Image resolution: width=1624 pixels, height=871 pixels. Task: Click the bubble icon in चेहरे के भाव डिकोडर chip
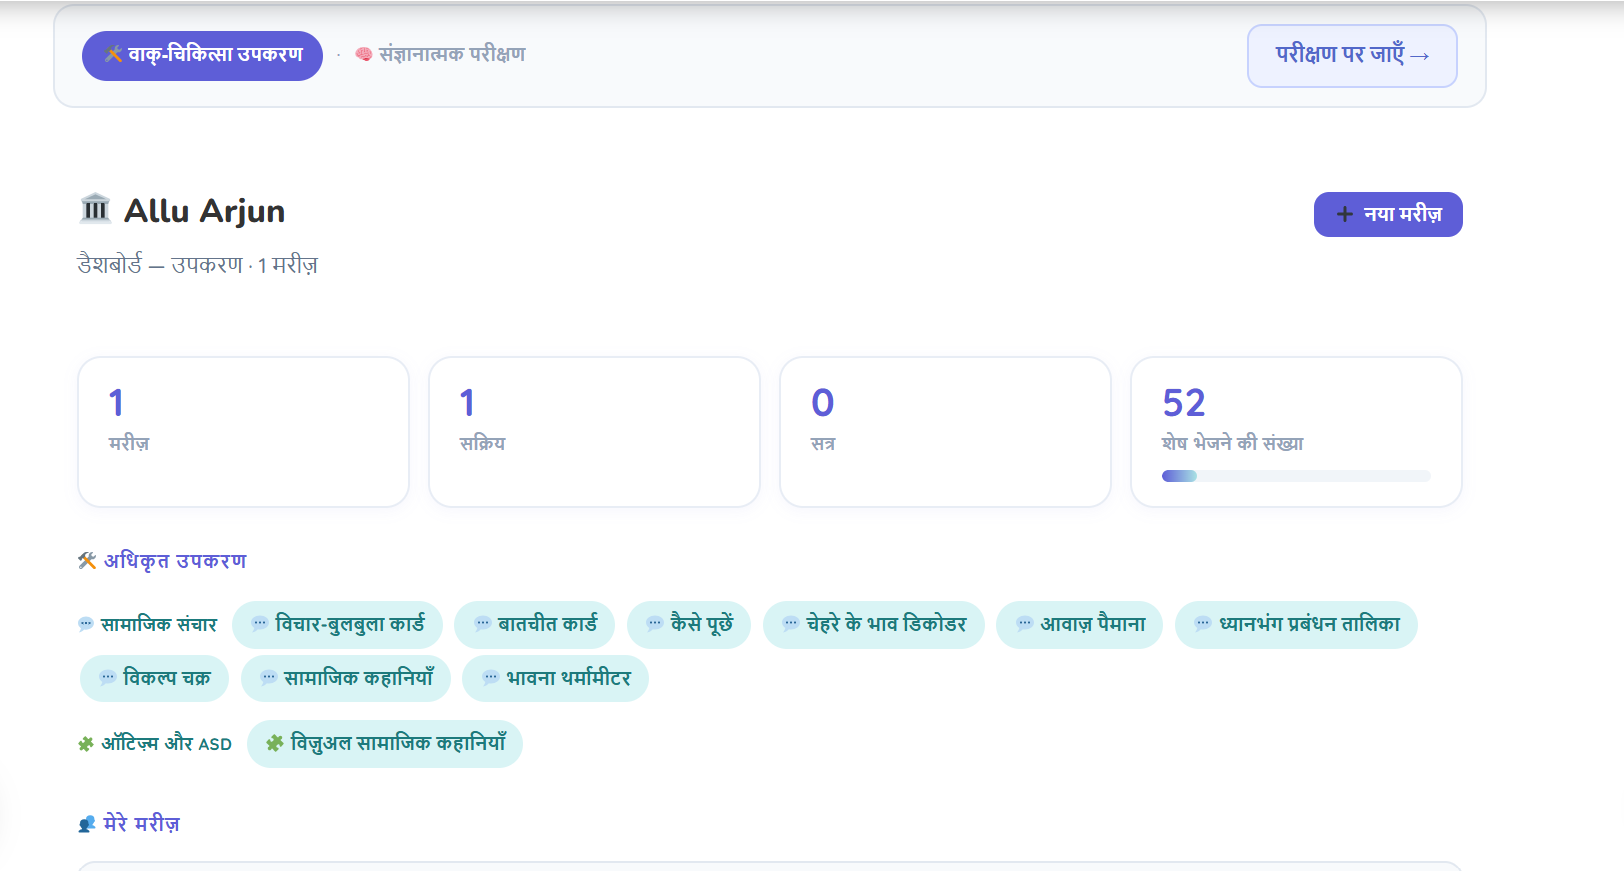click(x=791, y=624)
